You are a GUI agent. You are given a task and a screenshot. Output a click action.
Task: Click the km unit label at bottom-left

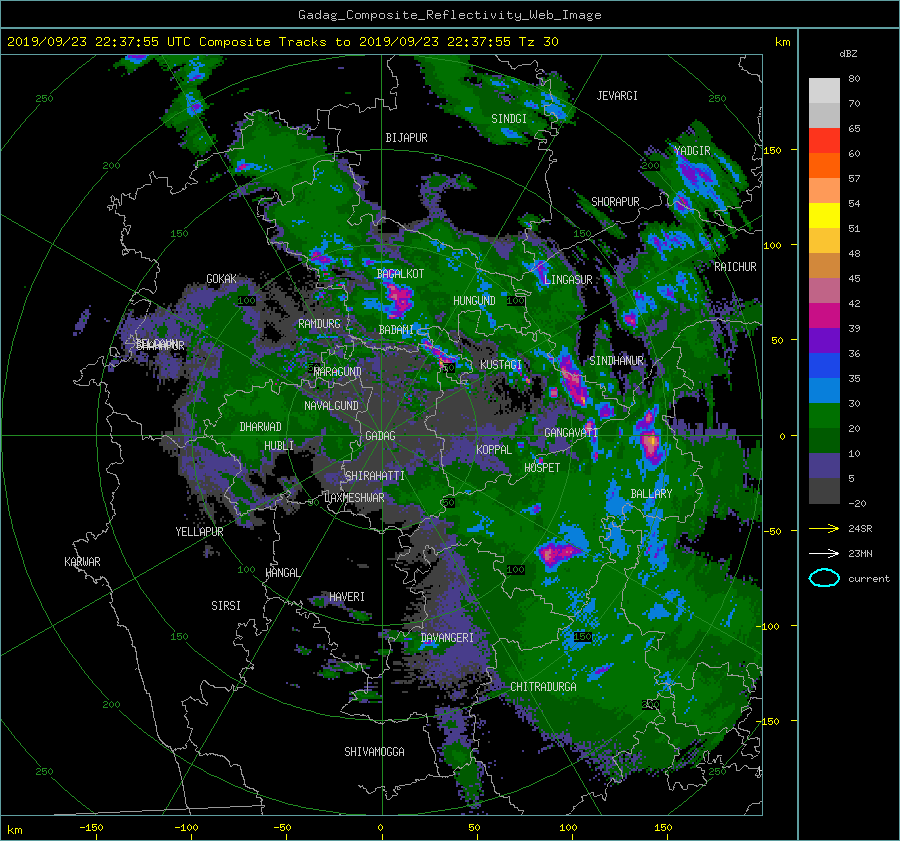click(14, 830)
